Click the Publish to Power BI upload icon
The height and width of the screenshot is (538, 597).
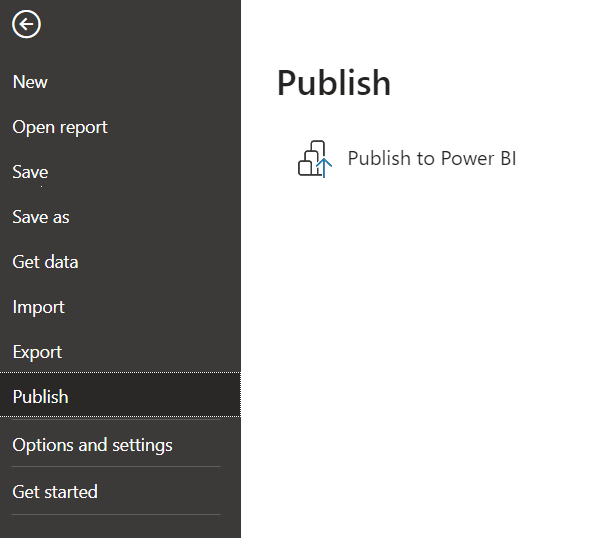[x=315, y=159]
